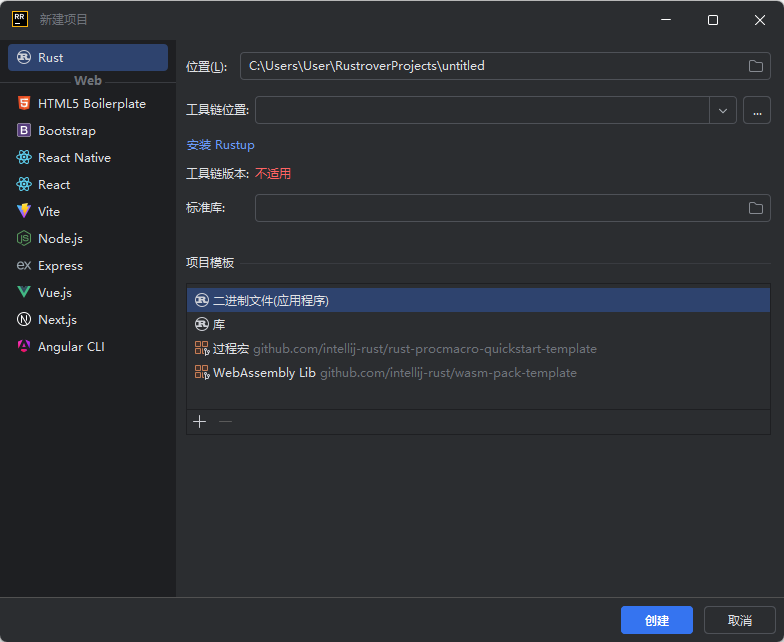Click the toolchain location combo box field

(x=482, y=110)
